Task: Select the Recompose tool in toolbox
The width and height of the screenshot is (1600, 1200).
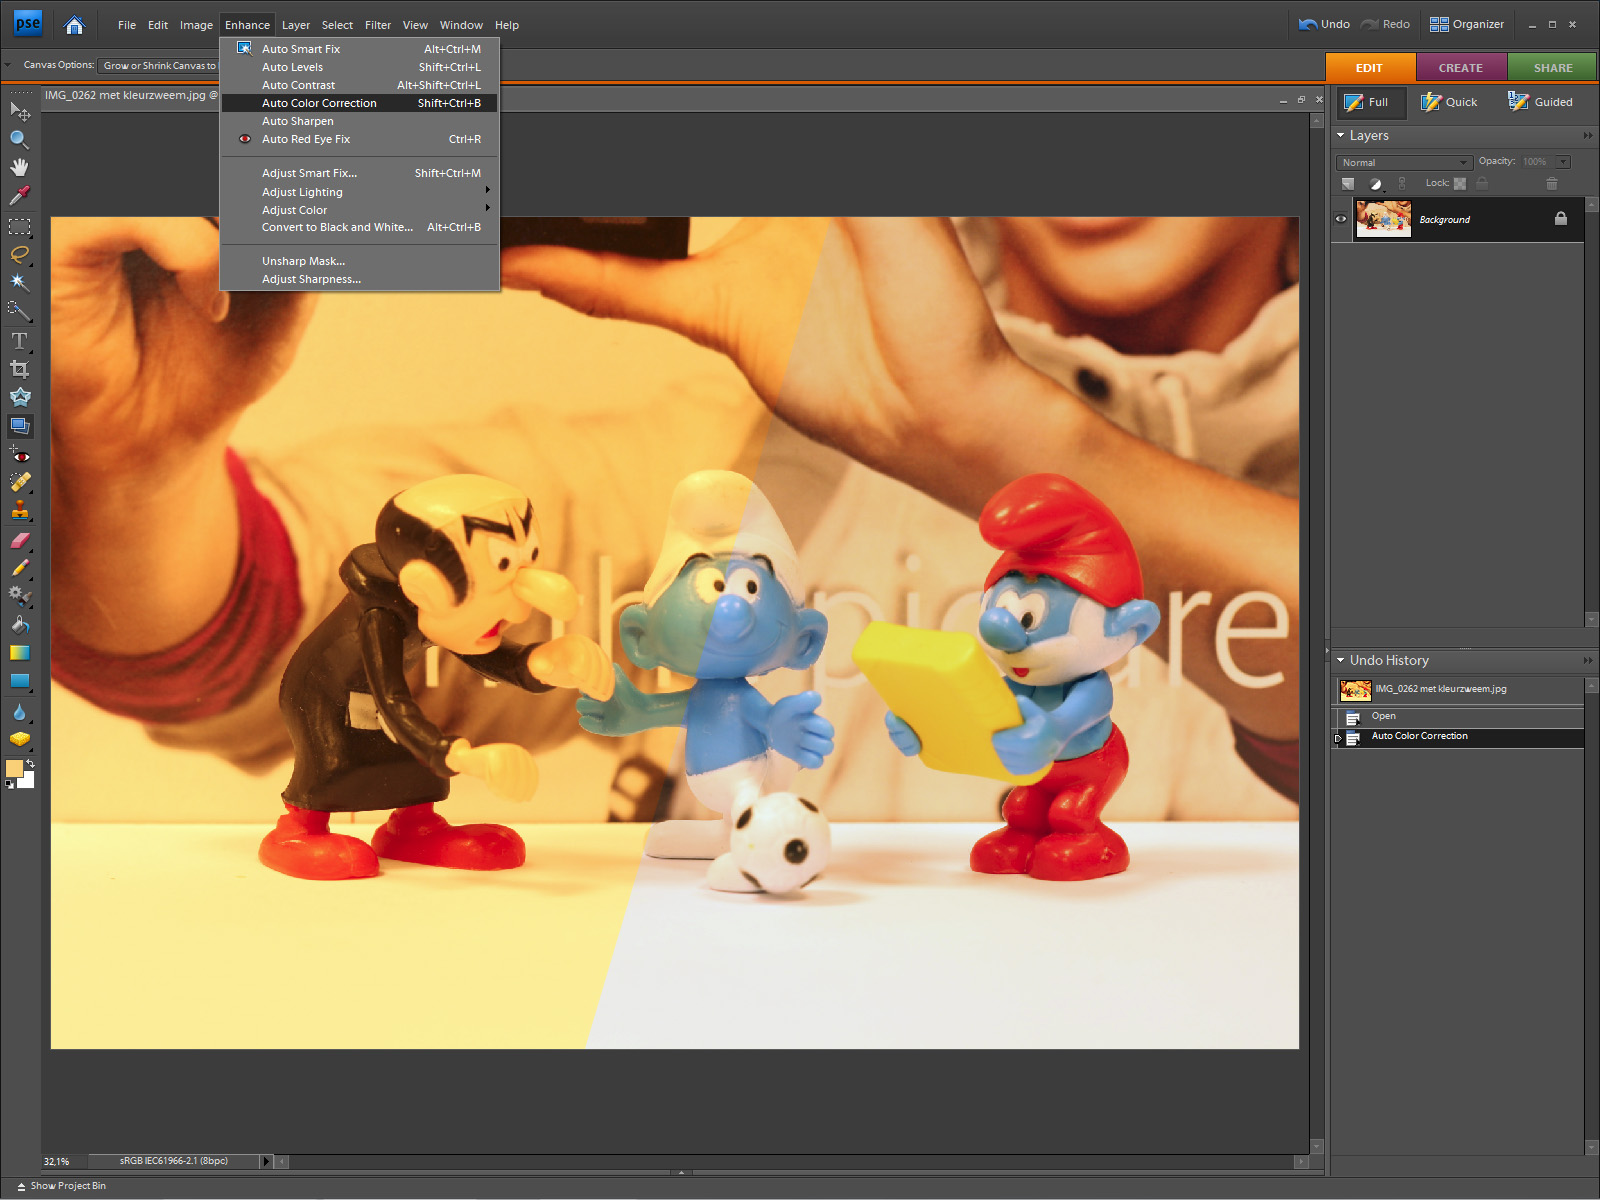Action: coord(19,425)
